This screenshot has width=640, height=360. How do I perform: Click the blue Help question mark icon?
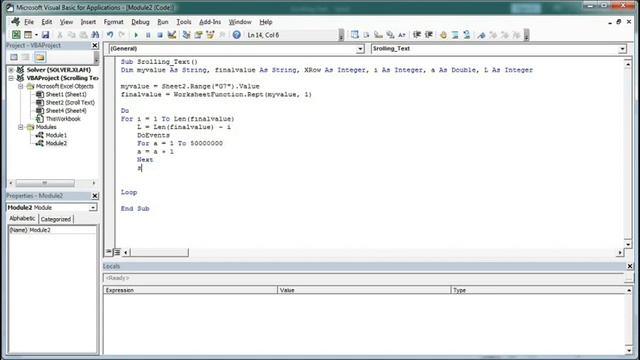click(x=236, y=35)
